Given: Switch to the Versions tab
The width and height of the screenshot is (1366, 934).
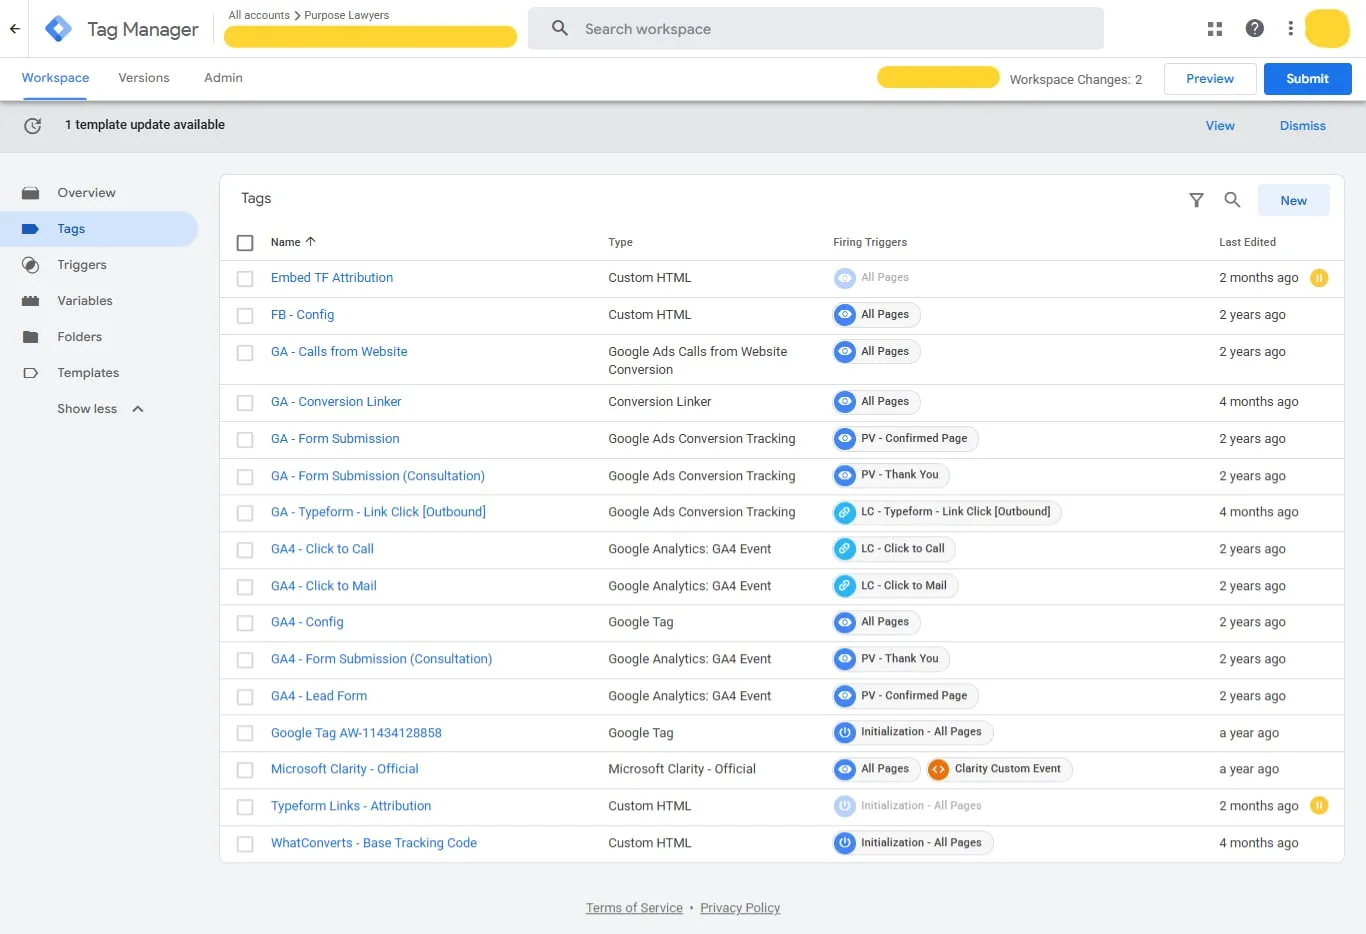Looking at the screenshot, I should (x=144, y=78).
